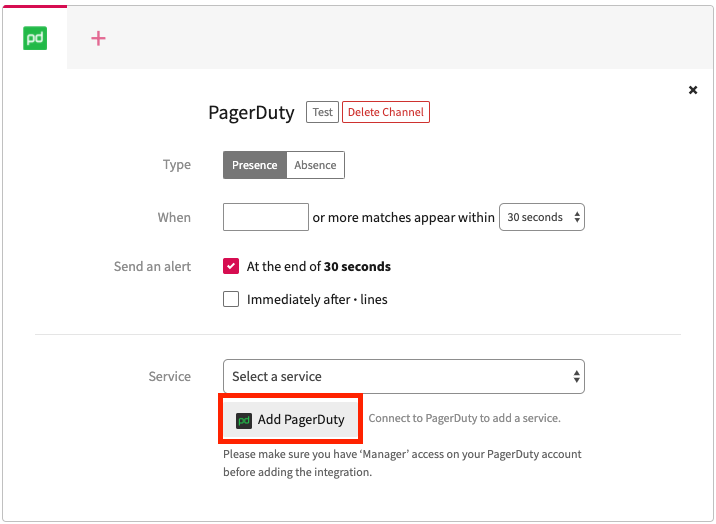This screenshot has height=524, width=716.
Task: Uncheck At the end of 30 seconds
Action: 231,266
